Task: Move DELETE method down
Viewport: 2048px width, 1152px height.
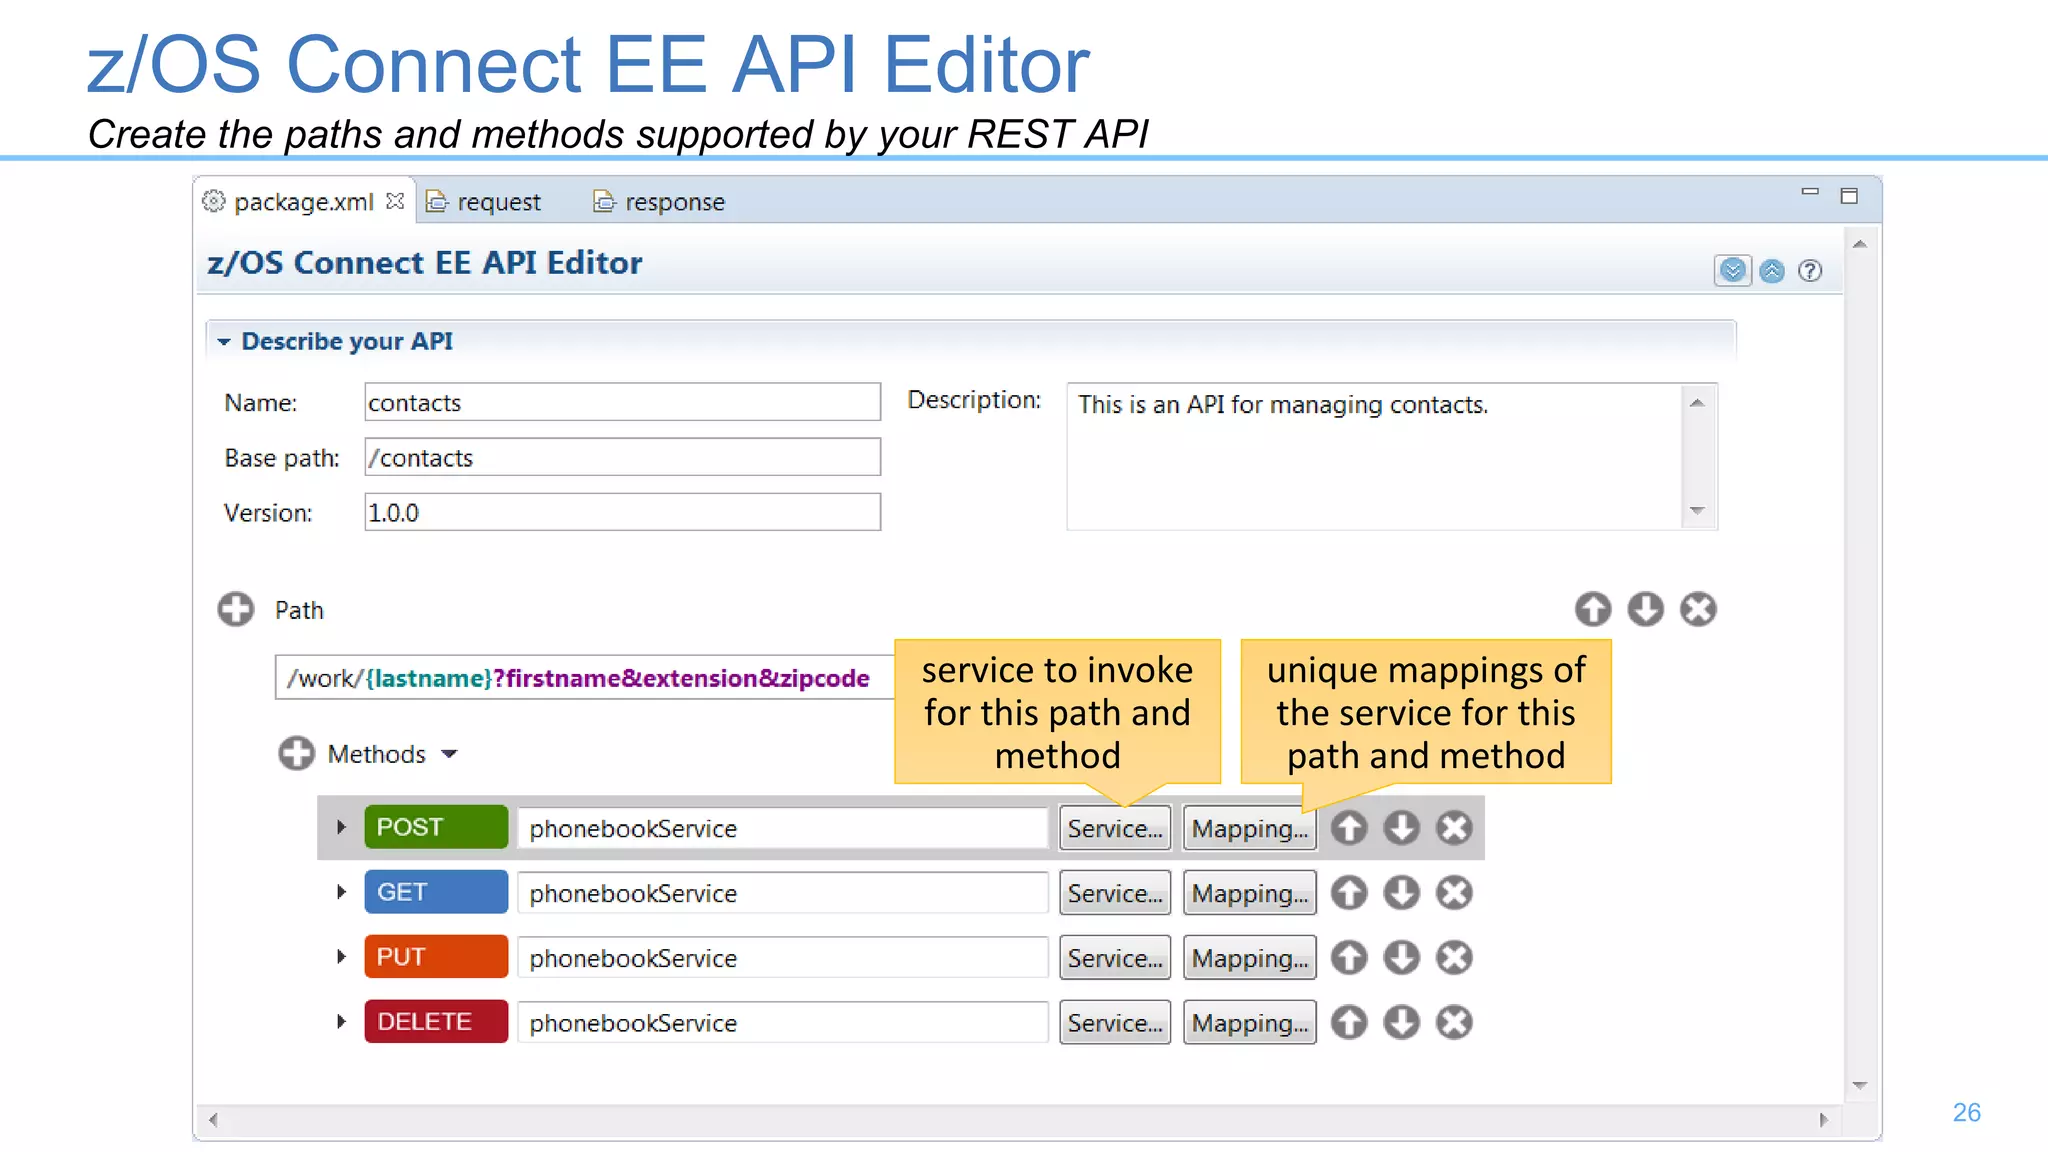Action: tap(1401, 1022)
